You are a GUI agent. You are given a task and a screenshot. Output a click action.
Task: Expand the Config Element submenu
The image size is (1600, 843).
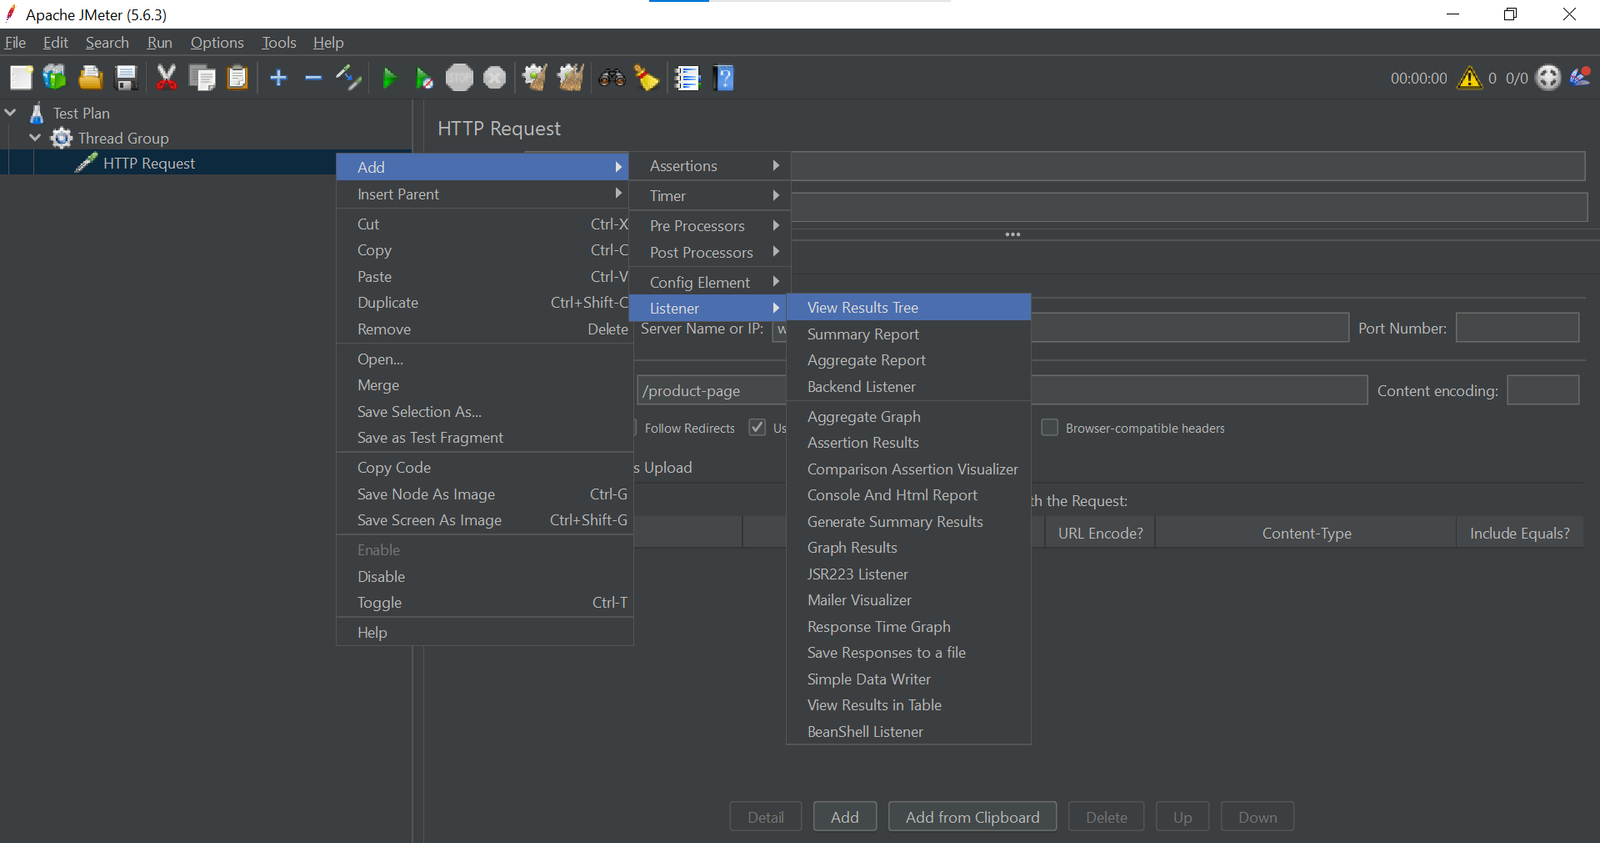tap(710, 283)
